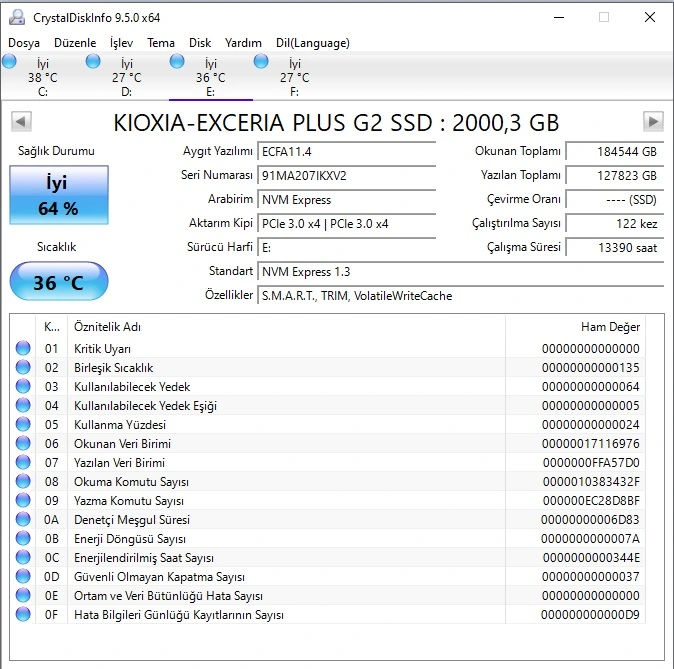674x669 pixels.
Task: Click the Standart field NVM Express 1.3
Action: (x=461, y=272)
